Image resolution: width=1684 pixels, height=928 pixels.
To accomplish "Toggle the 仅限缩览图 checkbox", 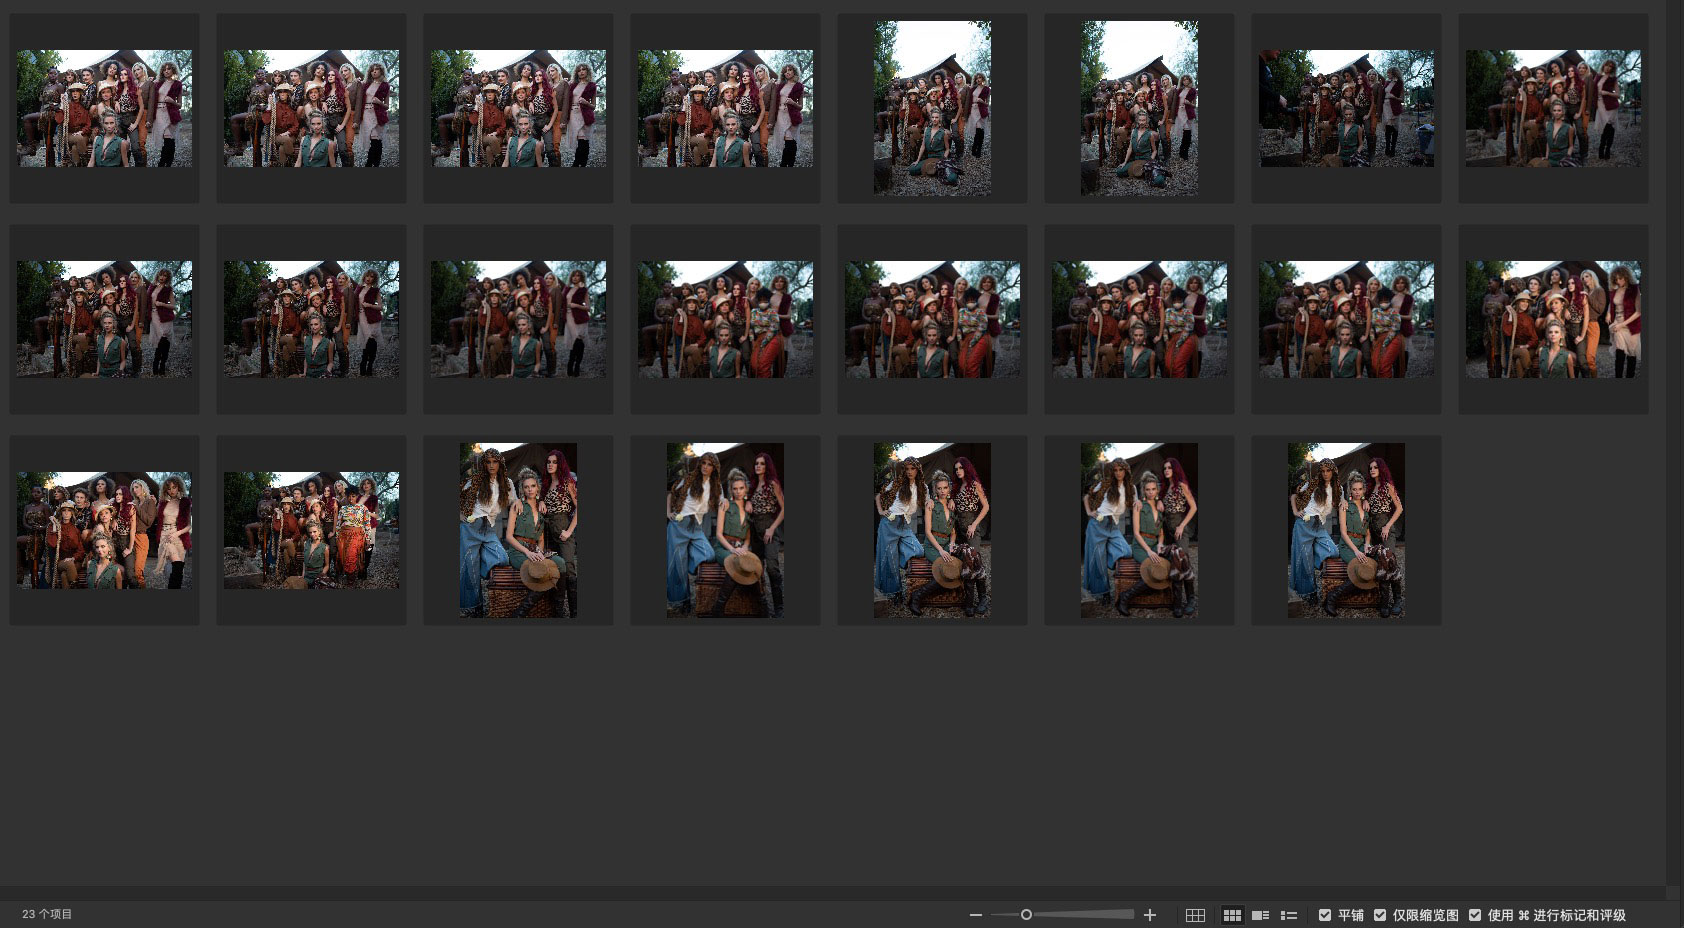I will click(1380, 915).
